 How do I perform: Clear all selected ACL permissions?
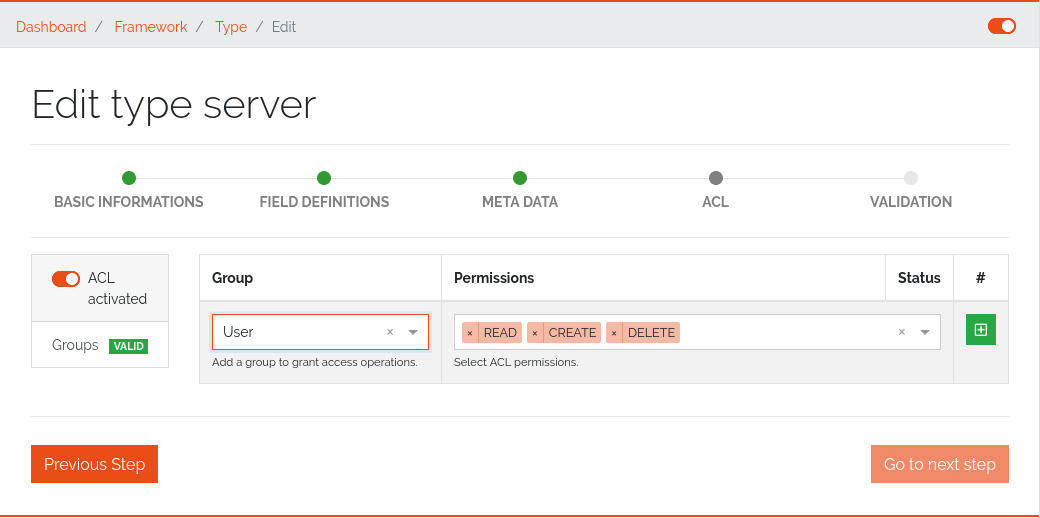click(x=901, y=332)
